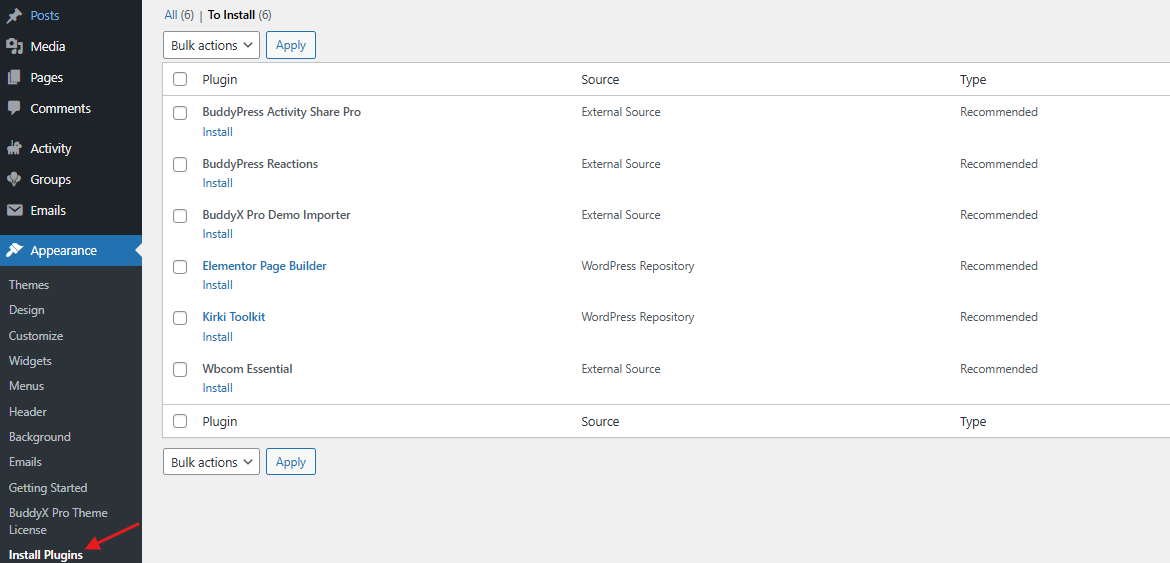This screenshot has height=563, width=1170.
Task: Click the Plugin column header at top
Action: tap(219, 80)
